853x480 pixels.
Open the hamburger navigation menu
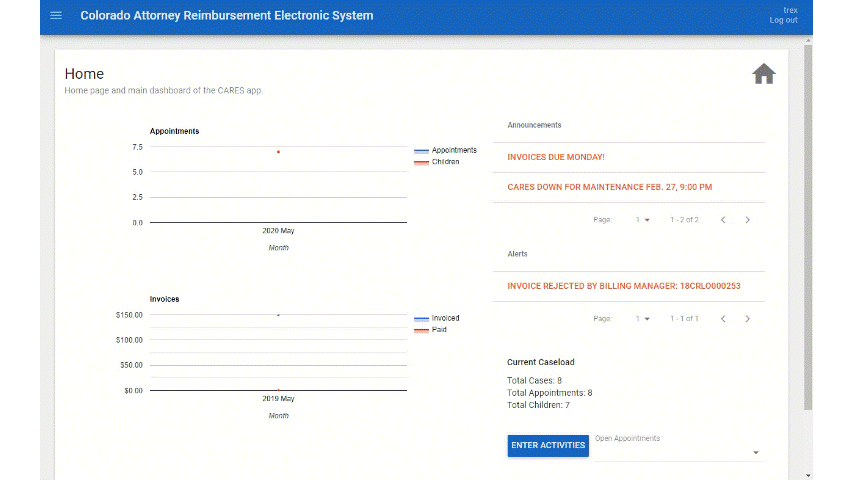[56, 15]
